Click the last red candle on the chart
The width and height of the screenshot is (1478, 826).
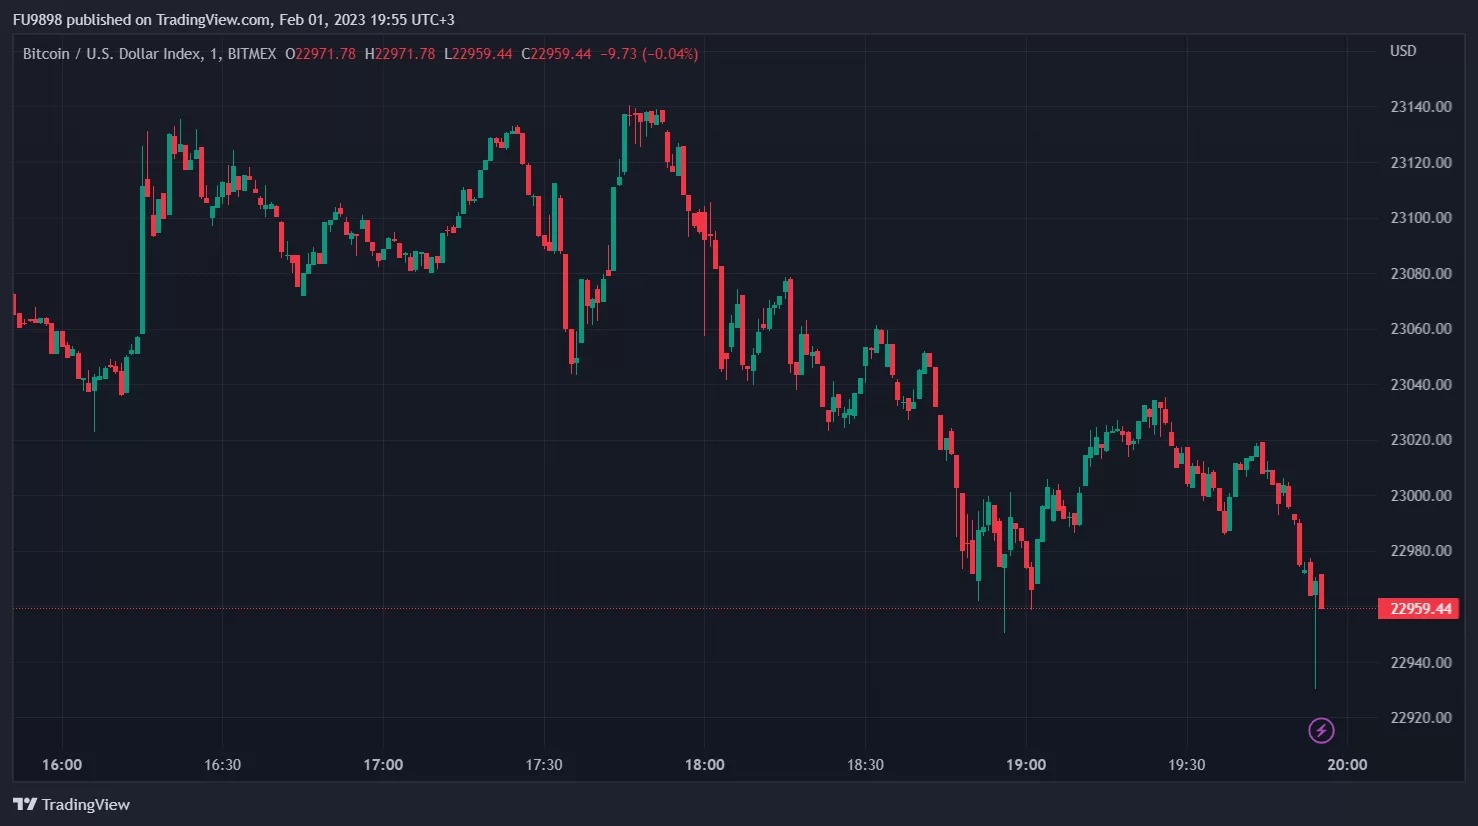tap(1321, 591)
